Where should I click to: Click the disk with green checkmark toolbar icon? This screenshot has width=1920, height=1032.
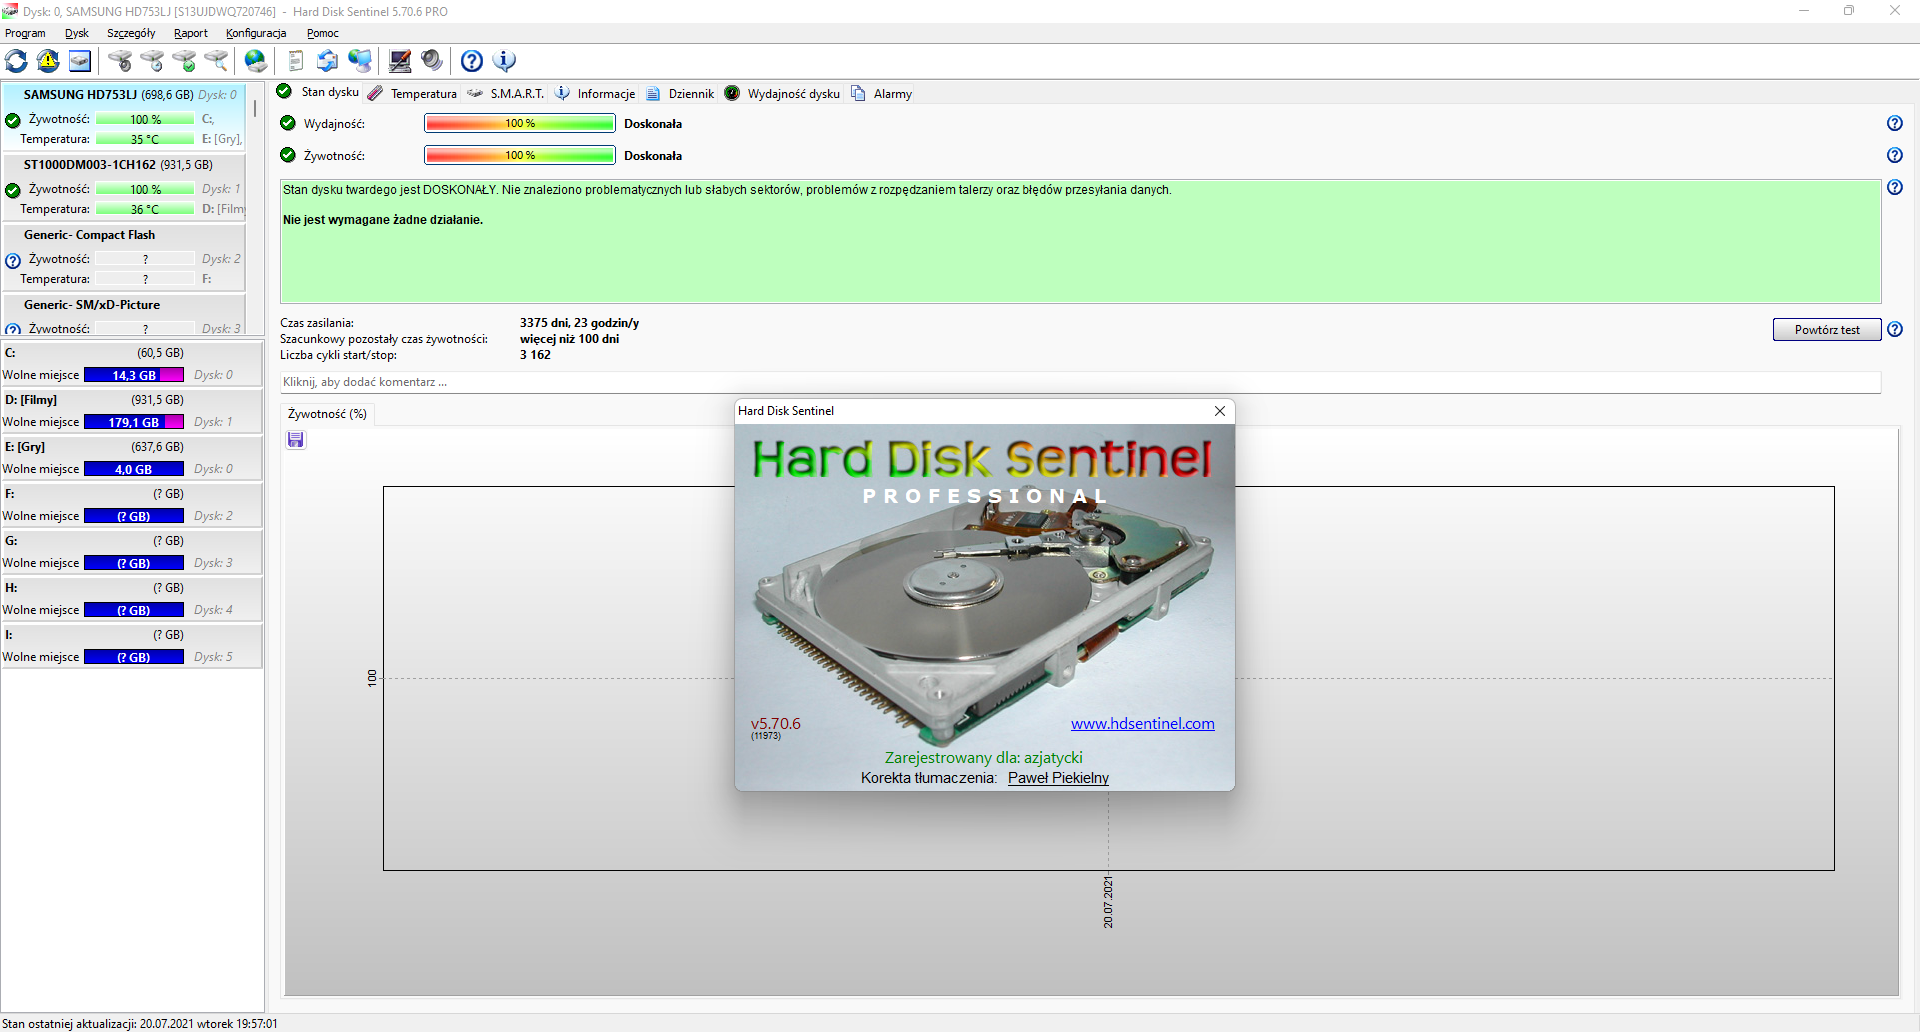pos(184,61)
